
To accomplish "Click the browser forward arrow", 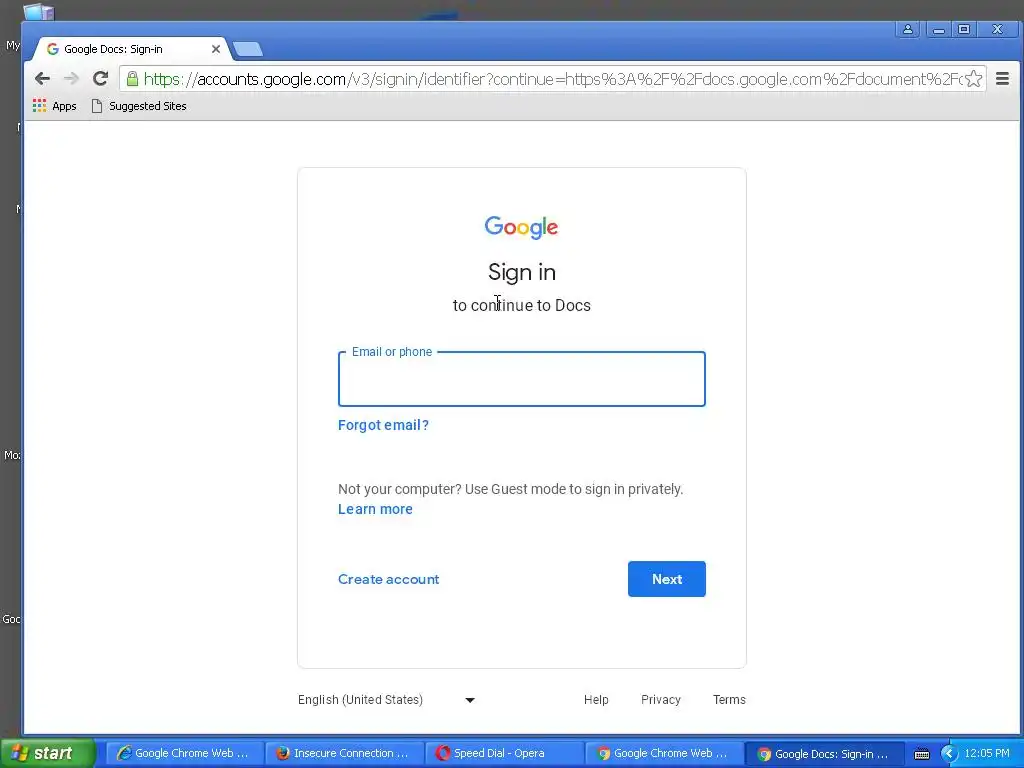I will pos(71,79).
